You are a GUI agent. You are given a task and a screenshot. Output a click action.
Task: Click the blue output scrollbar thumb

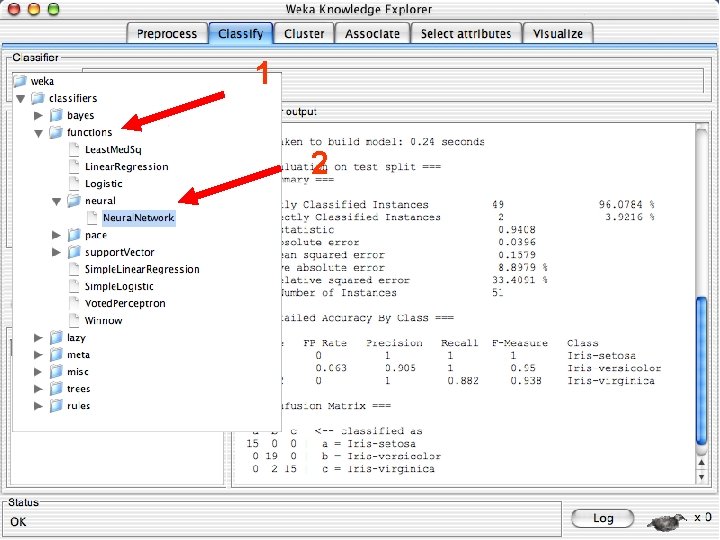(x=701, y=371)
